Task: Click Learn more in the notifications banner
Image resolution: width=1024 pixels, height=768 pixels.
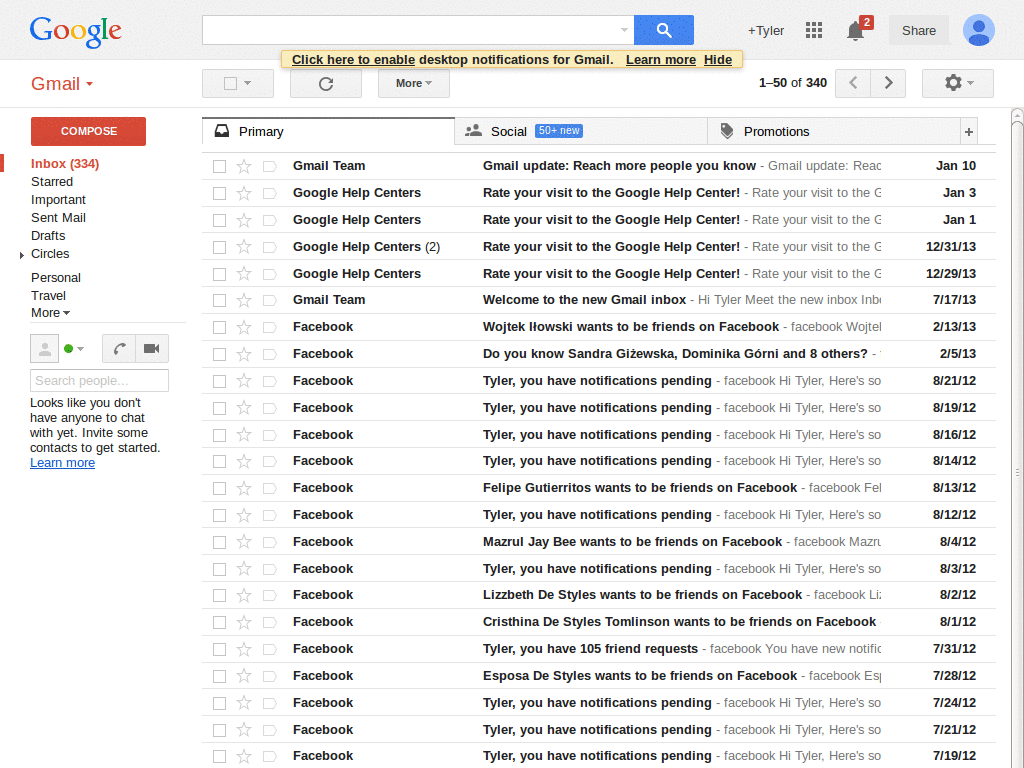Action: click(x=661, y=60)
